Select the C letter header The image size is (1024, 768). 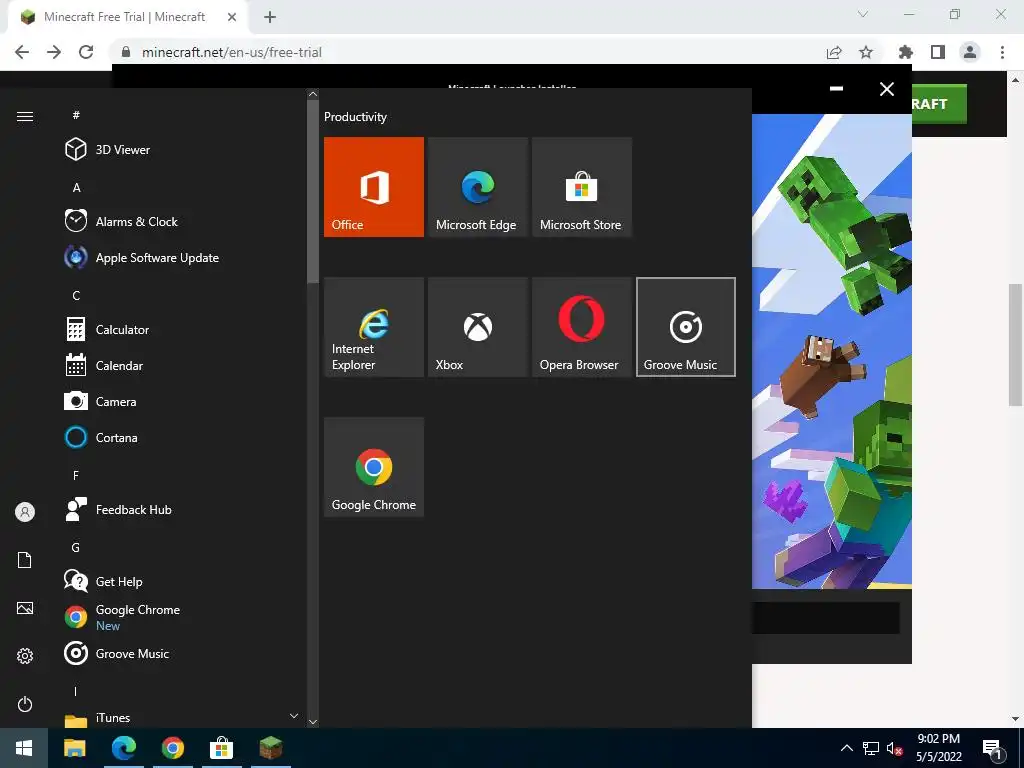tap(76, 295)
